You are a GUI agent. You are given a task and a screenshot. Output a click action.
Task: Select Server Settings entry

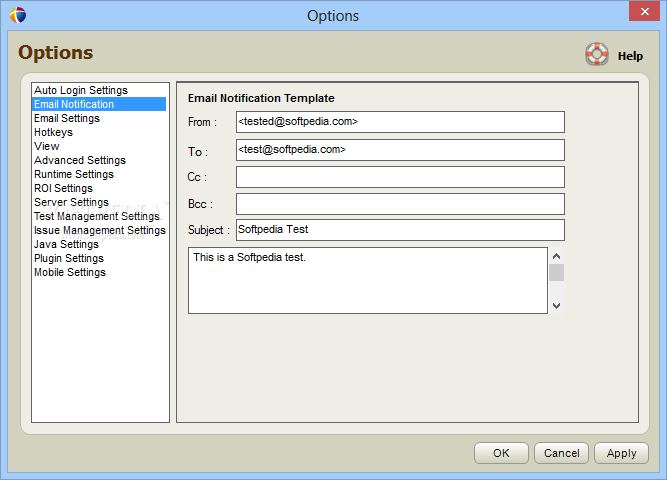click(99, 203)
